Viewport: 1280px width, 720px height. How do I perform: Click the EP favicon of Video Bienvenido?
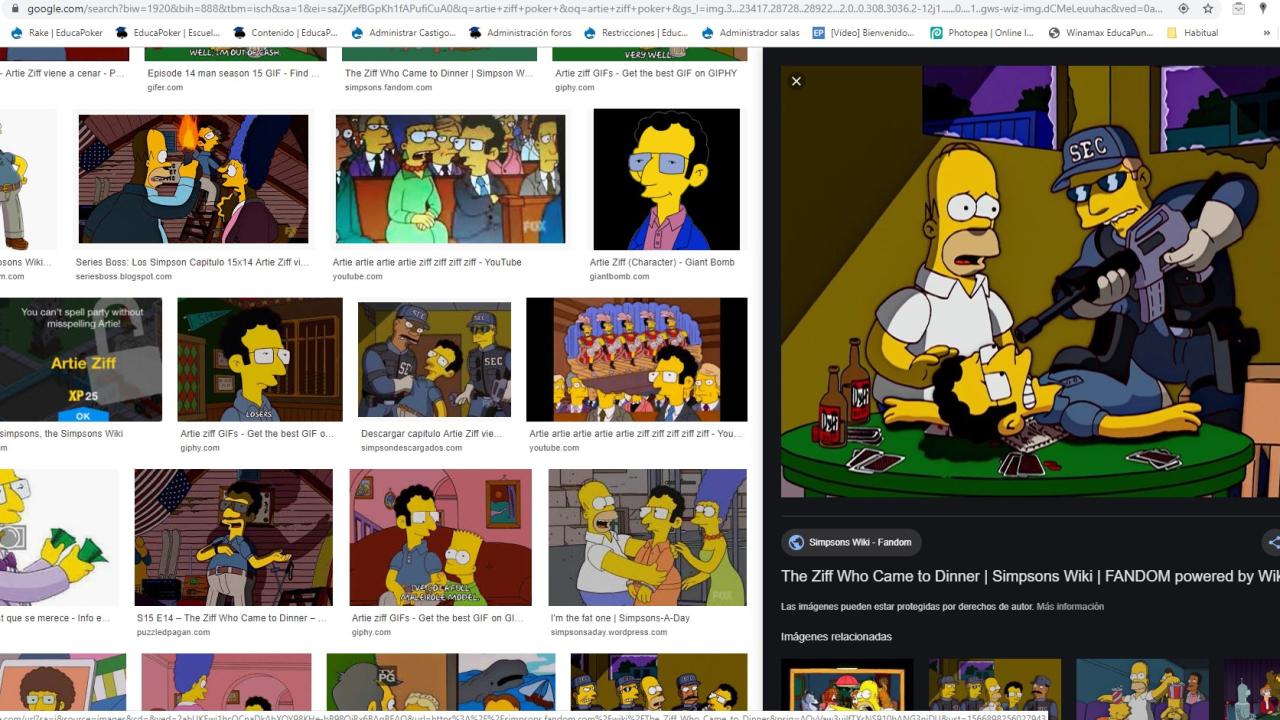tap(819, 32)
